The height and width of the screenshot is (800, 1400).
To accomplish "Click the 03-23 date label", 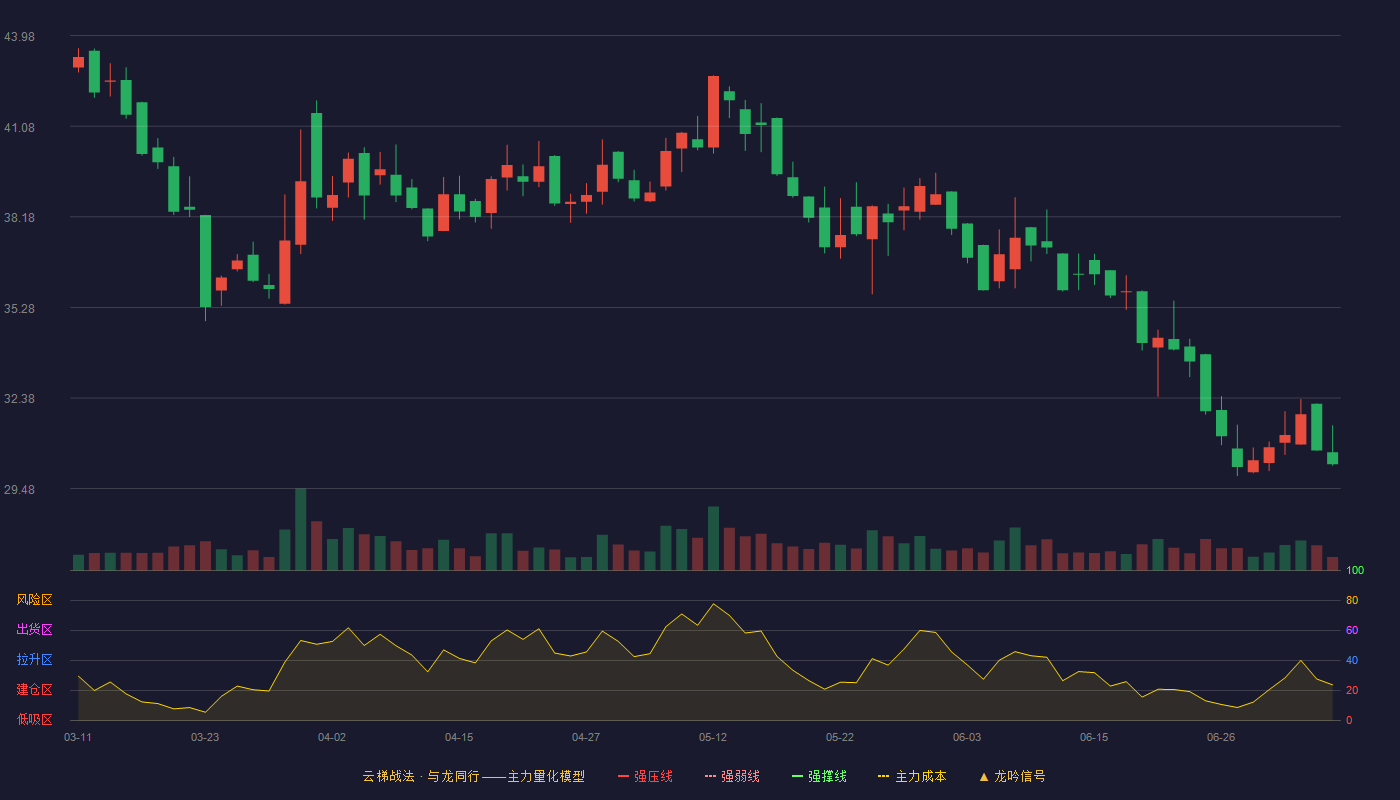I will click(x=205, y=737).
